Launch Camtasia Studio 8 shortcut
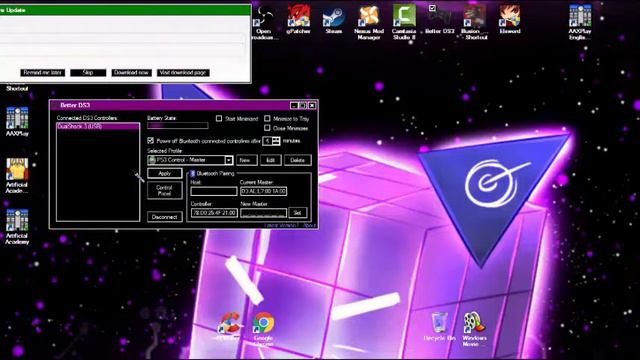This screenshot has width=640, height=360. (x=404, y=22)
